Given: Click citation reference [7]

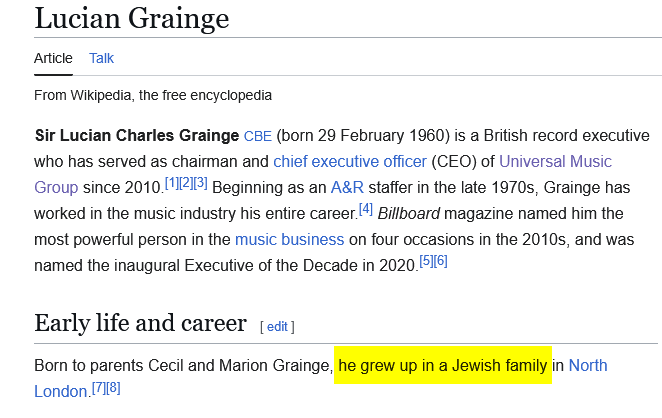Looking at the screenshot, I should tap(98, 386).
